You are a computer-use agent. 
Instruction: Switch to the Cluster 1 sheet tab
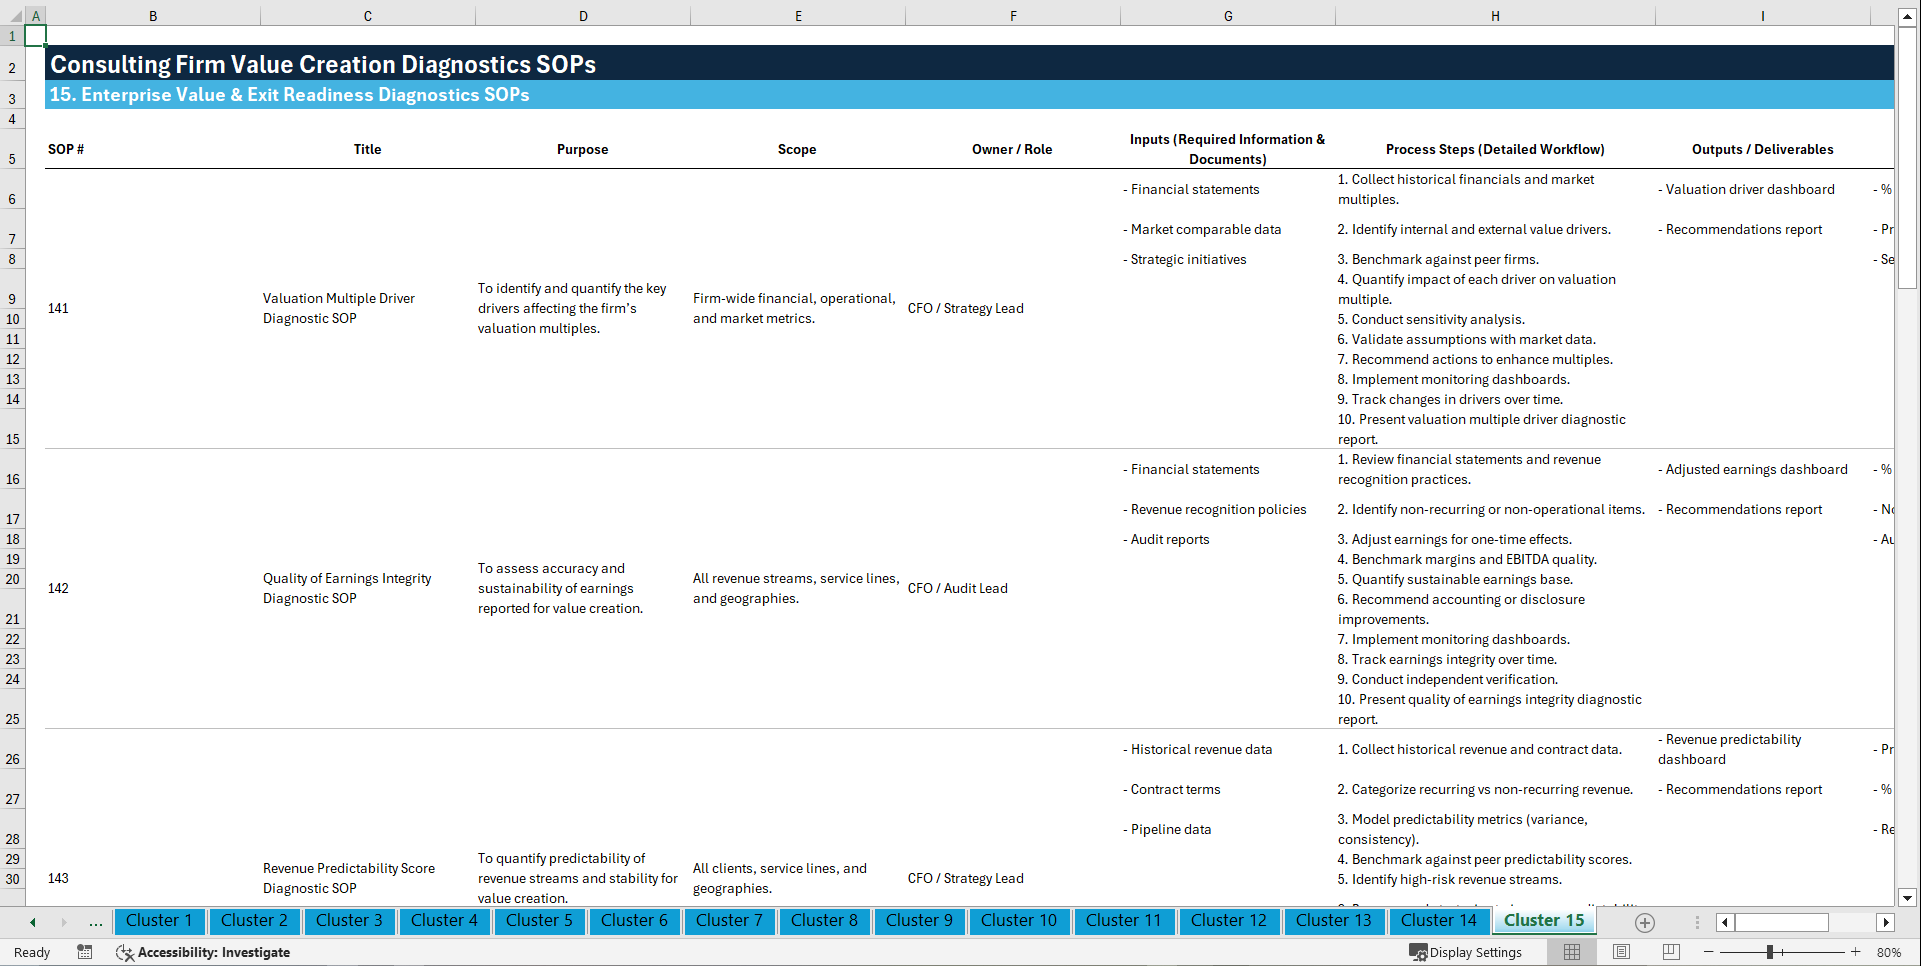pos(159,921)
